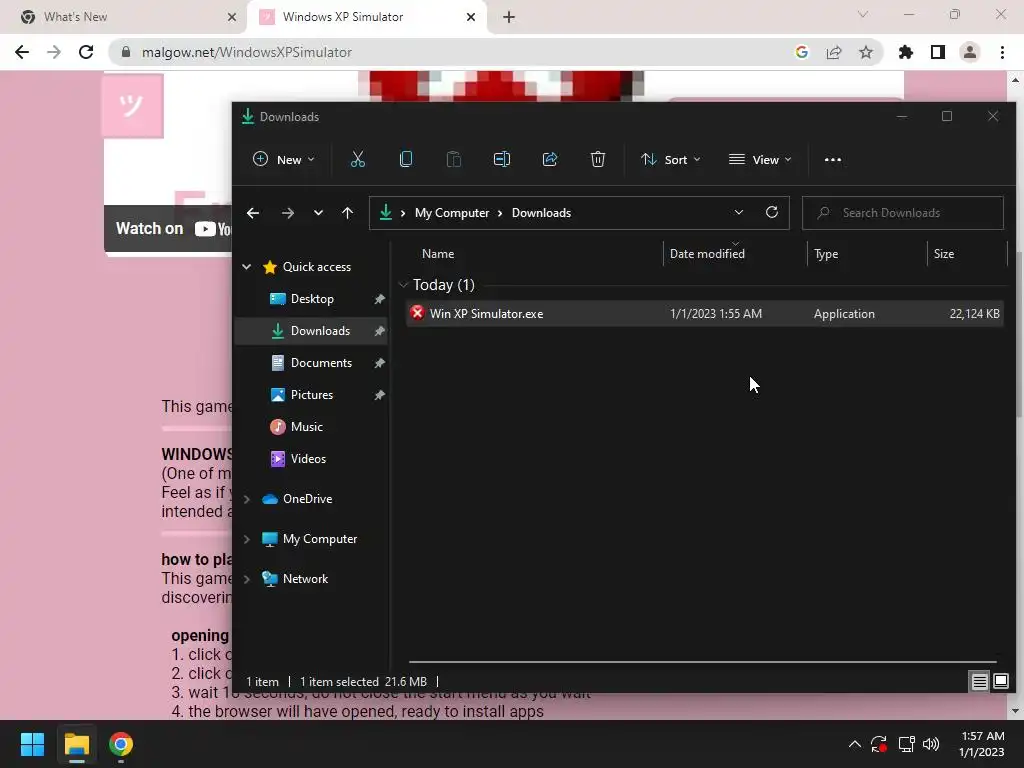Image resolution: width=1024 pixels, height=768 pixels.
Task: Reload the Chrome page
Action: point(86,52)
